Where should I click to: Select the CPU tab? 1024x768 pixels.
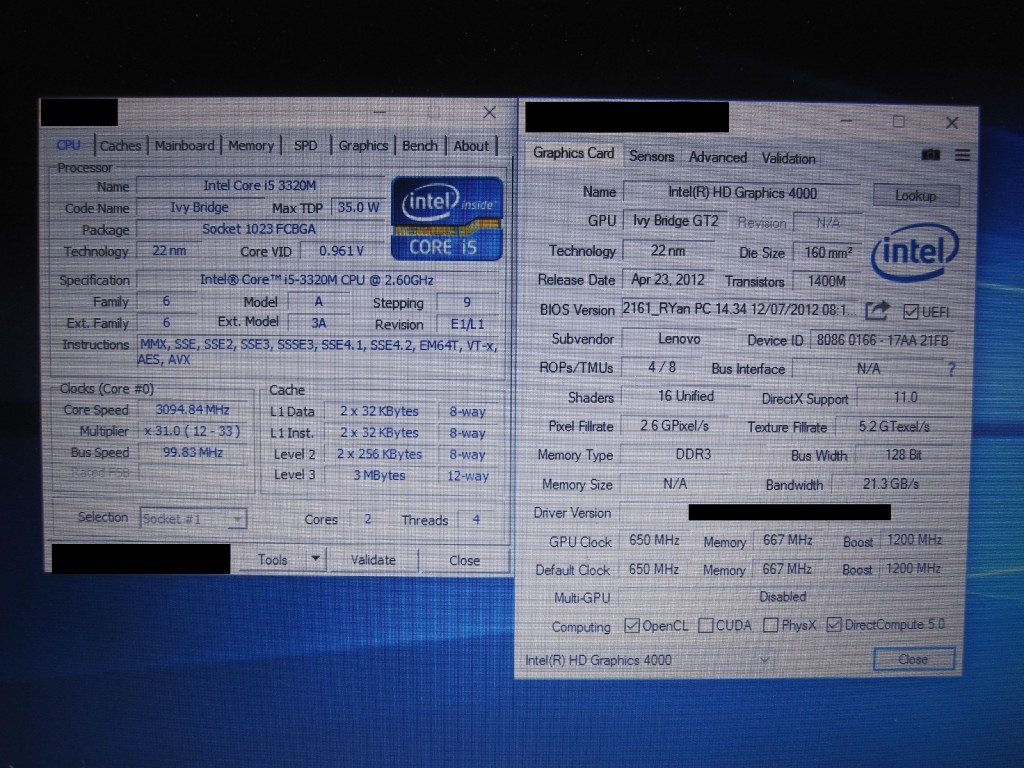(x=69, y=145)
